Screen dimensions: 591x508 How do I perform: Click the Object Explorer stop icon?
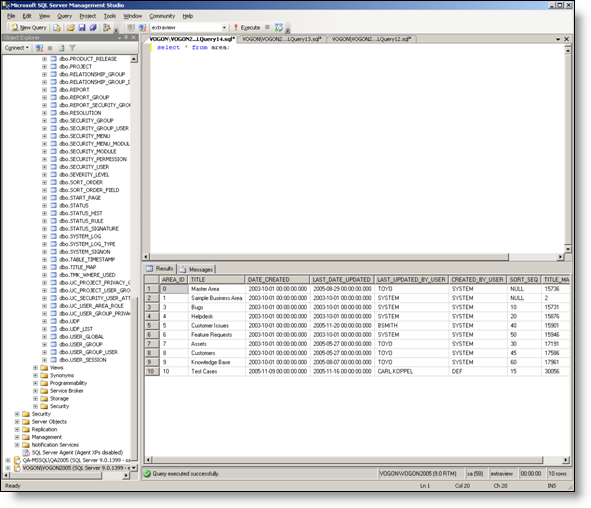pyautogui.click(x=50, y=48)
